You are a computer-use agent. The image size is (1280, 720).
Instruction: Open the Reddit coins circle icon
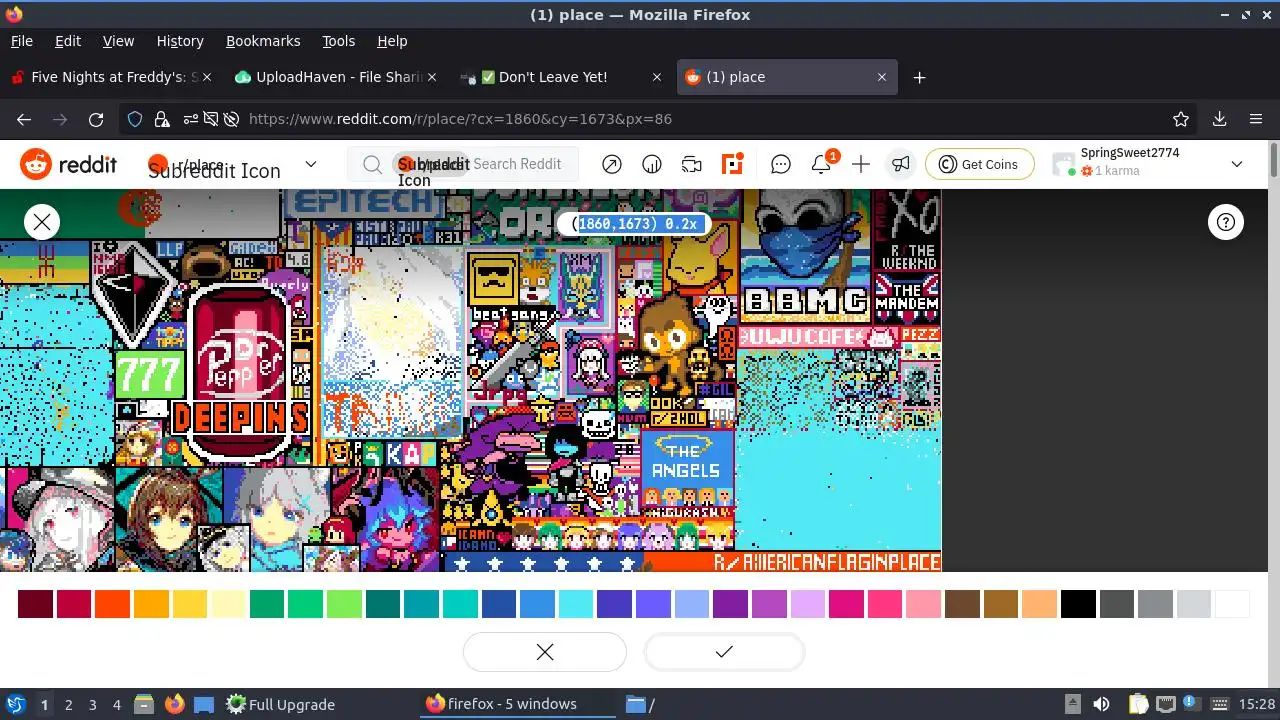(x=652, y=164)
